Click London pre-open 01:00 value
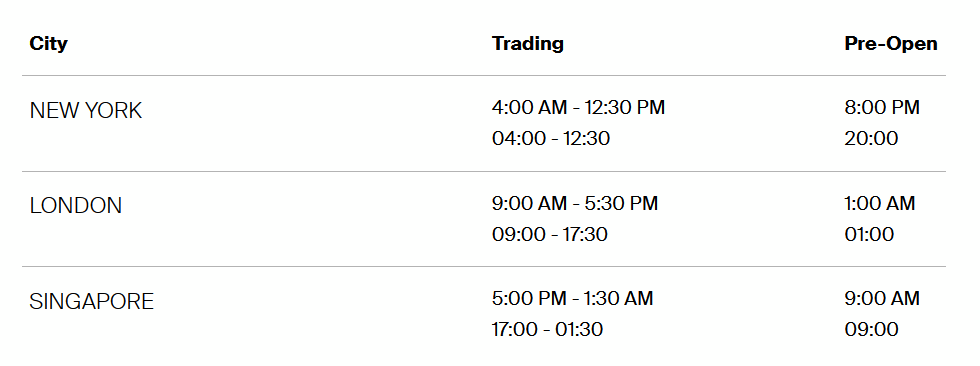 pos(869,234)
